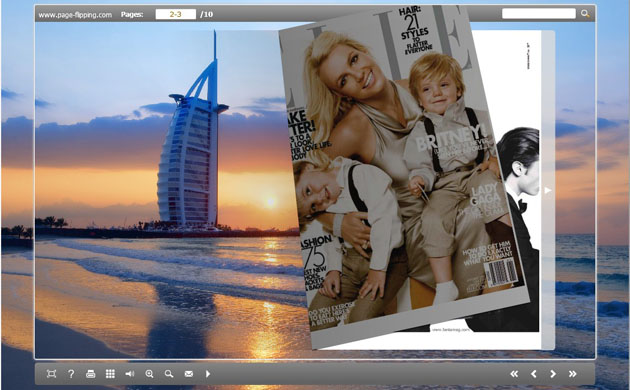The width and height of the screenshot is (630, 390).
Task: Jump to the last page
Action: tap(573, 374)
